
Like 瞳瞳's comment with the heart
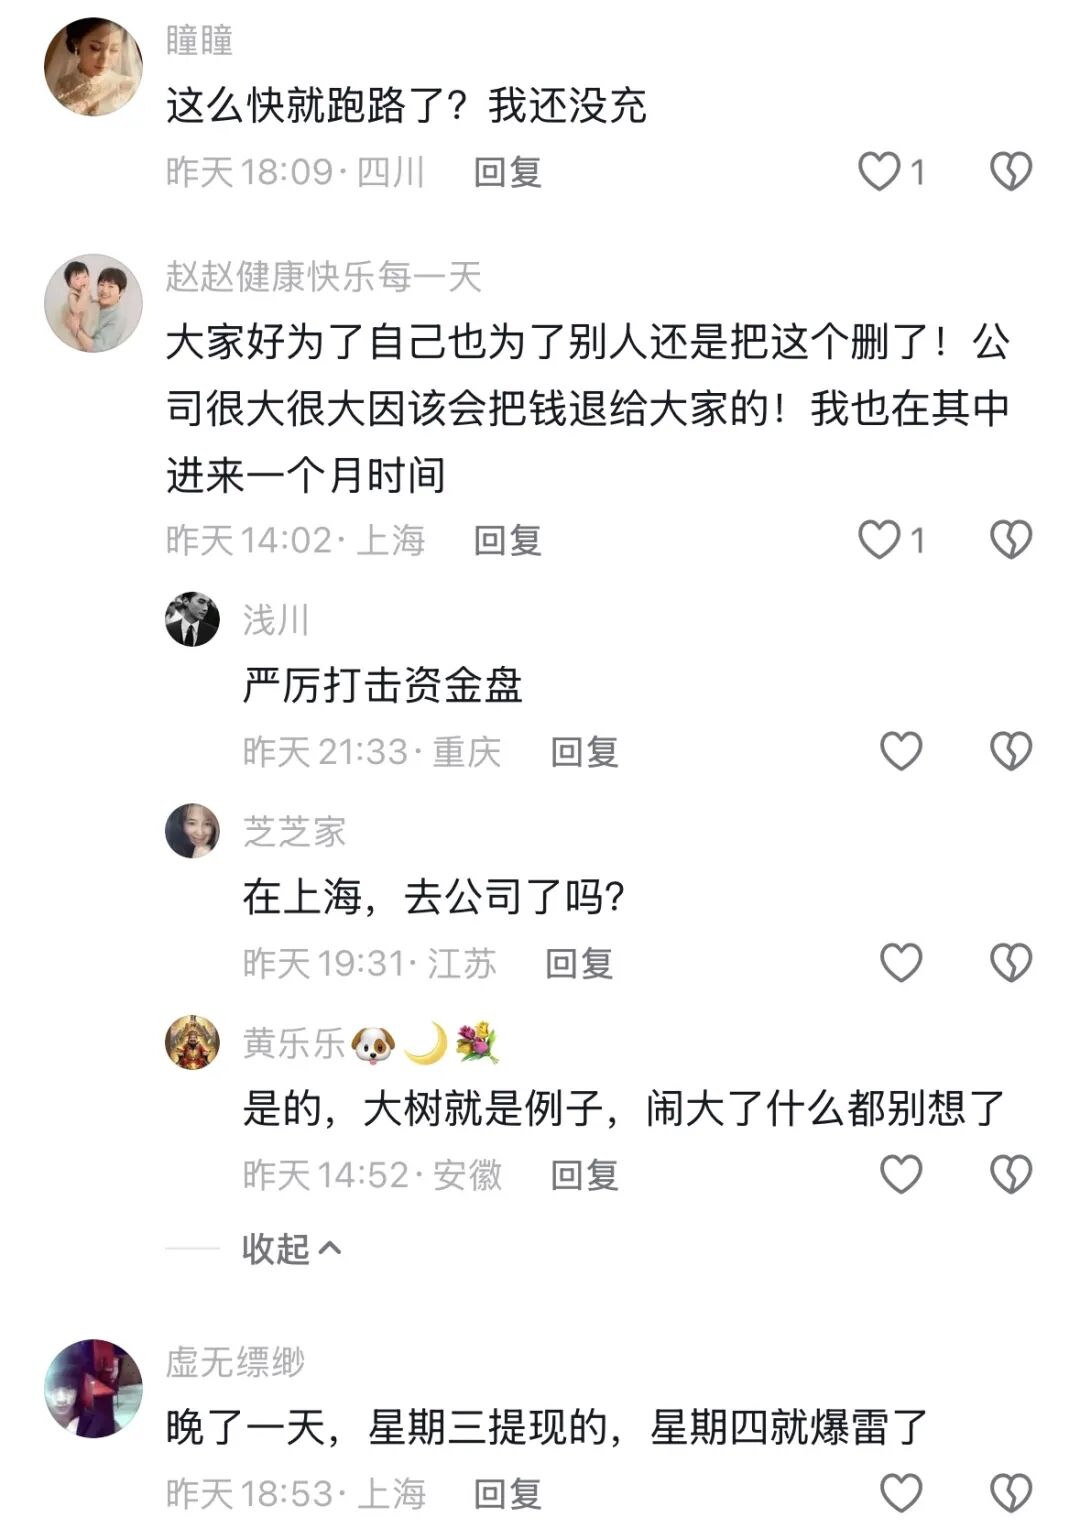tap(879, 172)
